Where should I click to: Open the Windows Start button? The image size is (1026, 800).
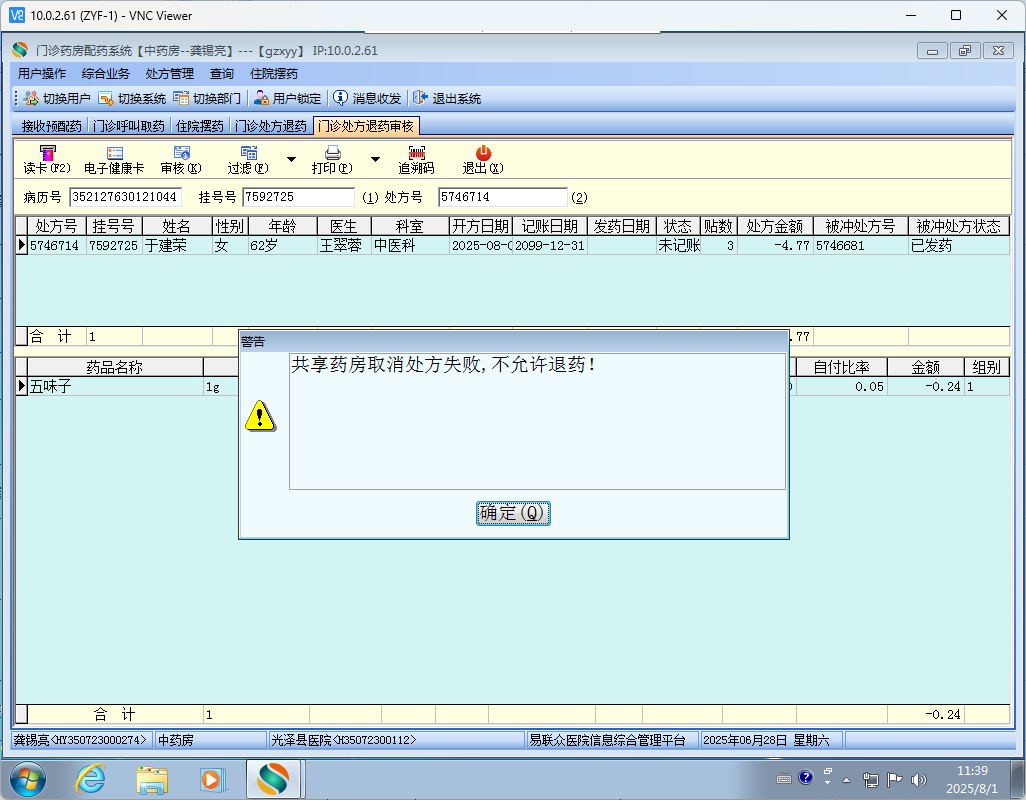coord(27,780)
